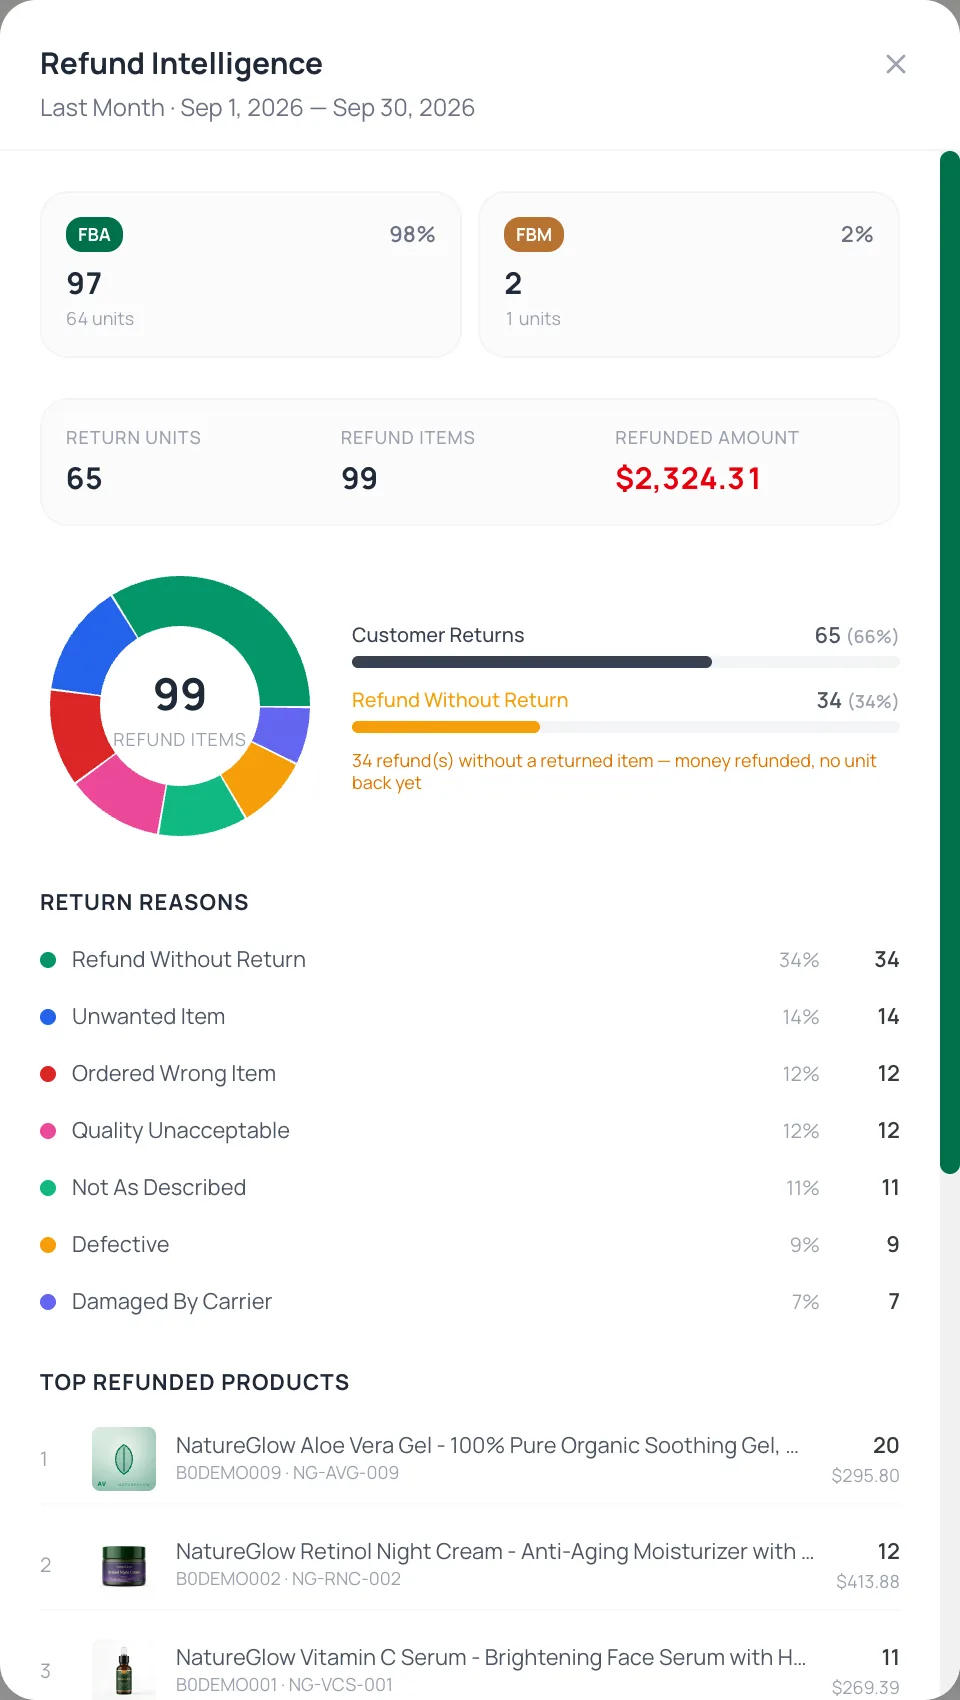Click the 'RETURN REASONS' heading
Image resolution: width=960 pixels, height=1700 pixels.
tap(144, 903)
